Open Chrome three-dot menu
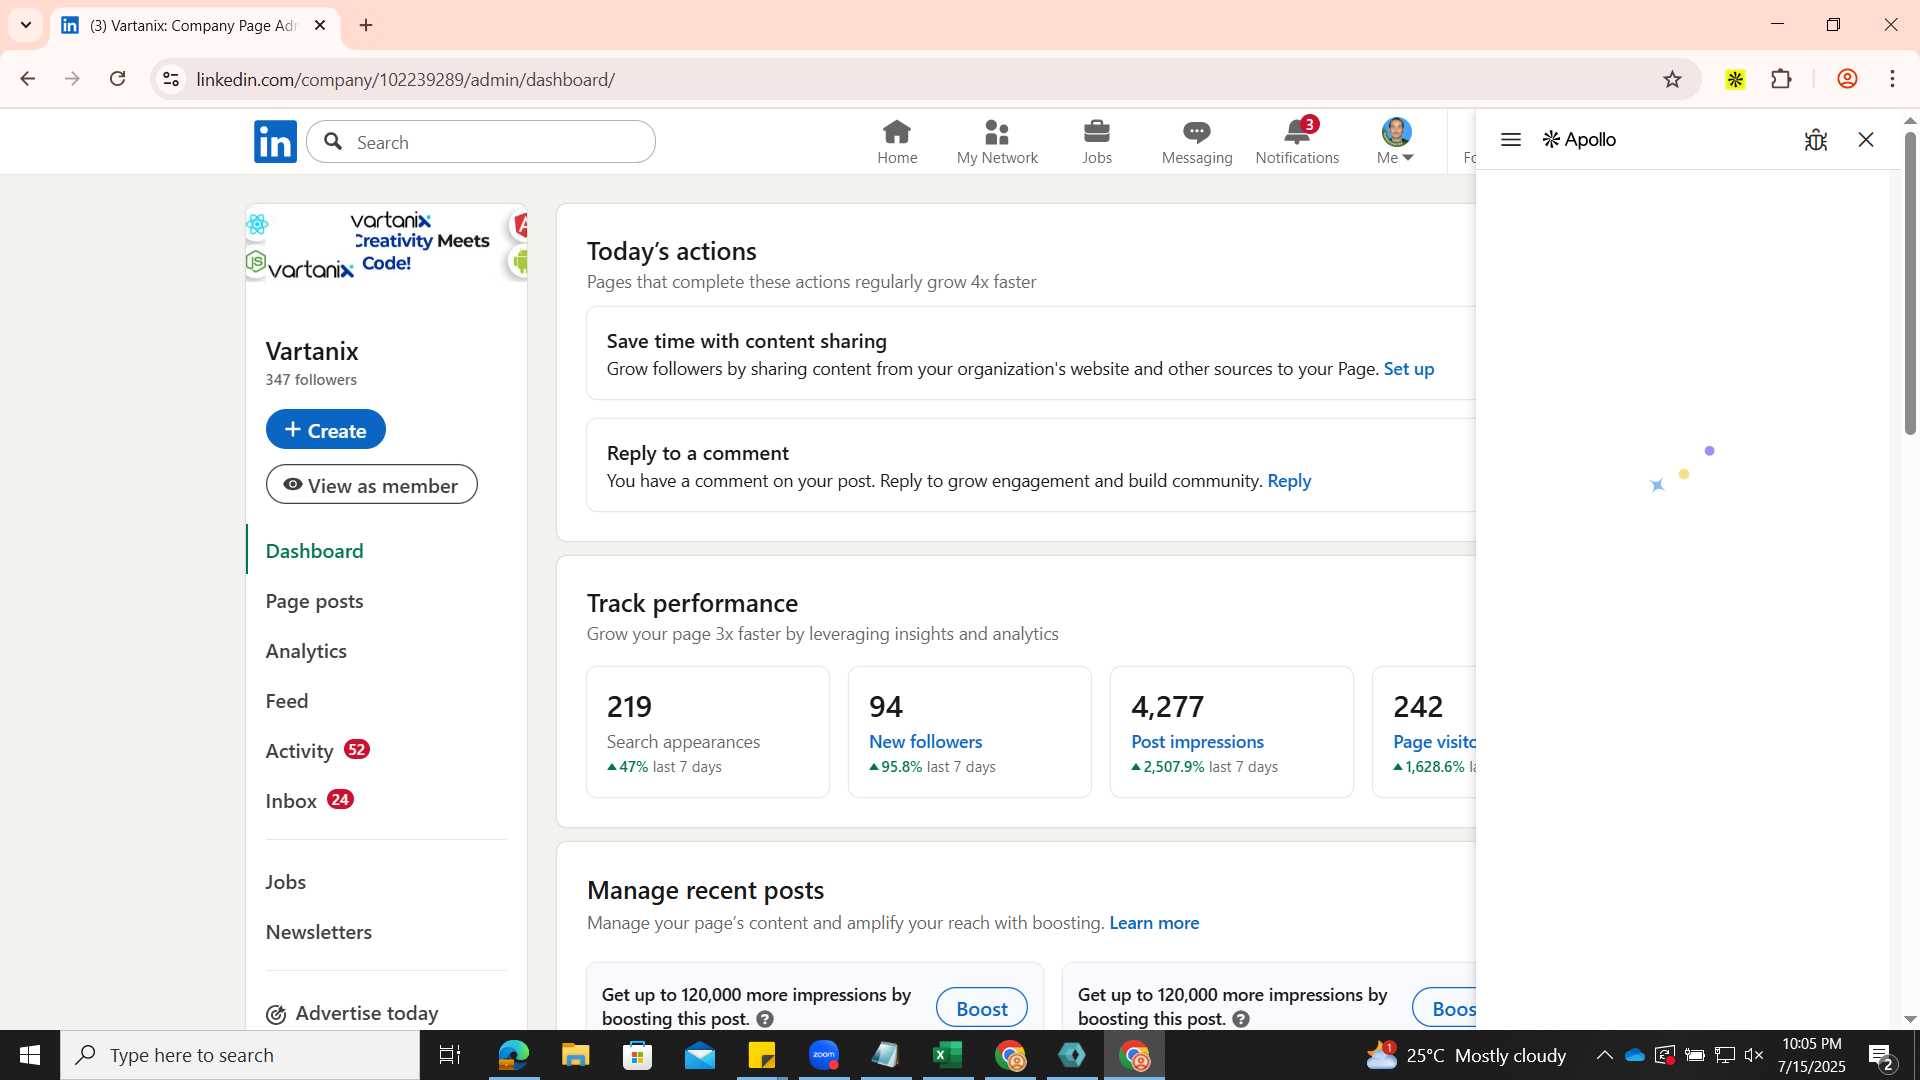 tap(1893, 79)
